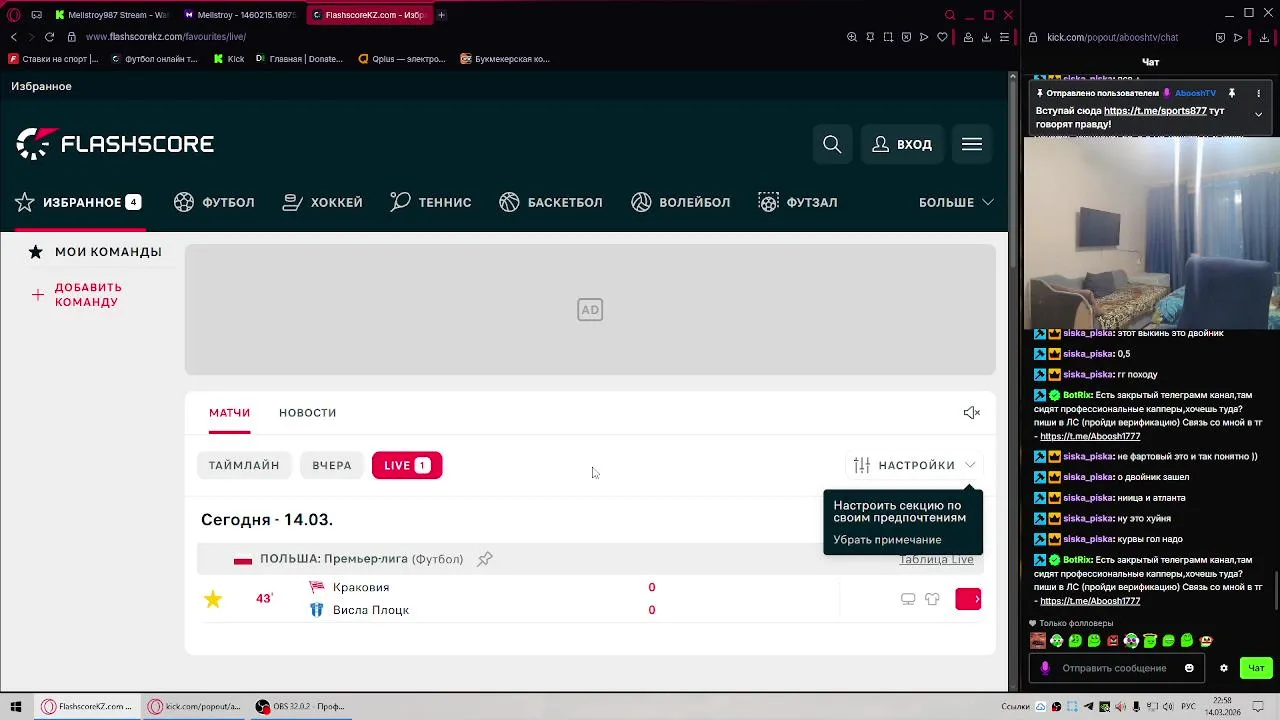Screen dimensions: 1280x720
Task: Go to ФУТБОЛ section
Action: coord(214,202)
